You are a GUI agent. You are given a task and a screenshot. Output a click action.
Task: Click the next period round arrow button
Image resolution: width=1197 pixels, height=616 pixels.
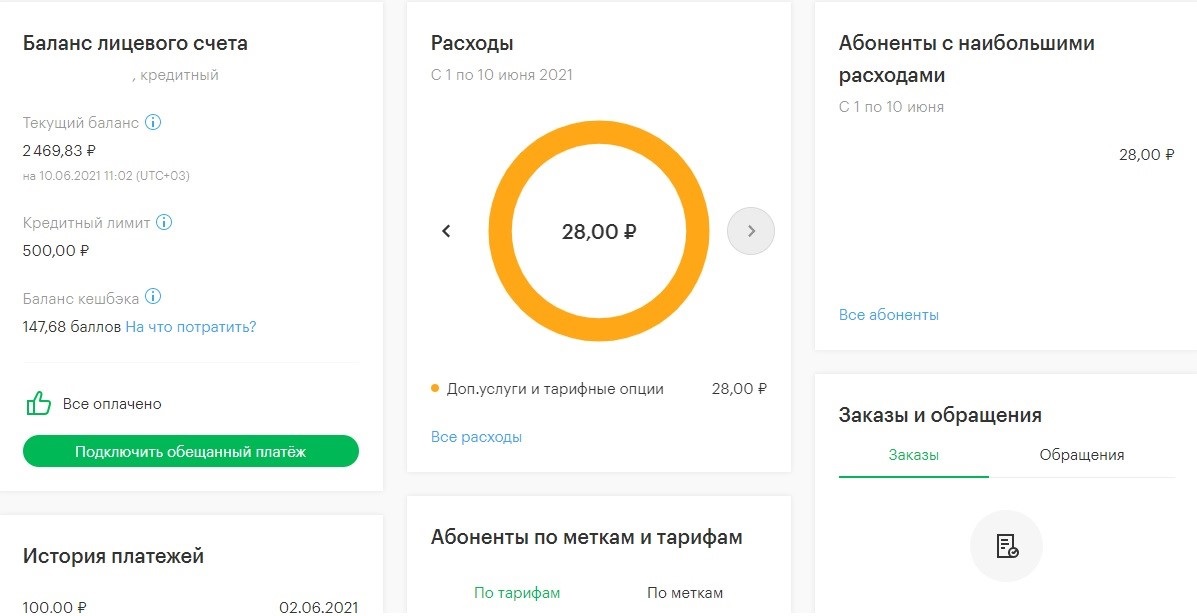(x=750, y=231)
